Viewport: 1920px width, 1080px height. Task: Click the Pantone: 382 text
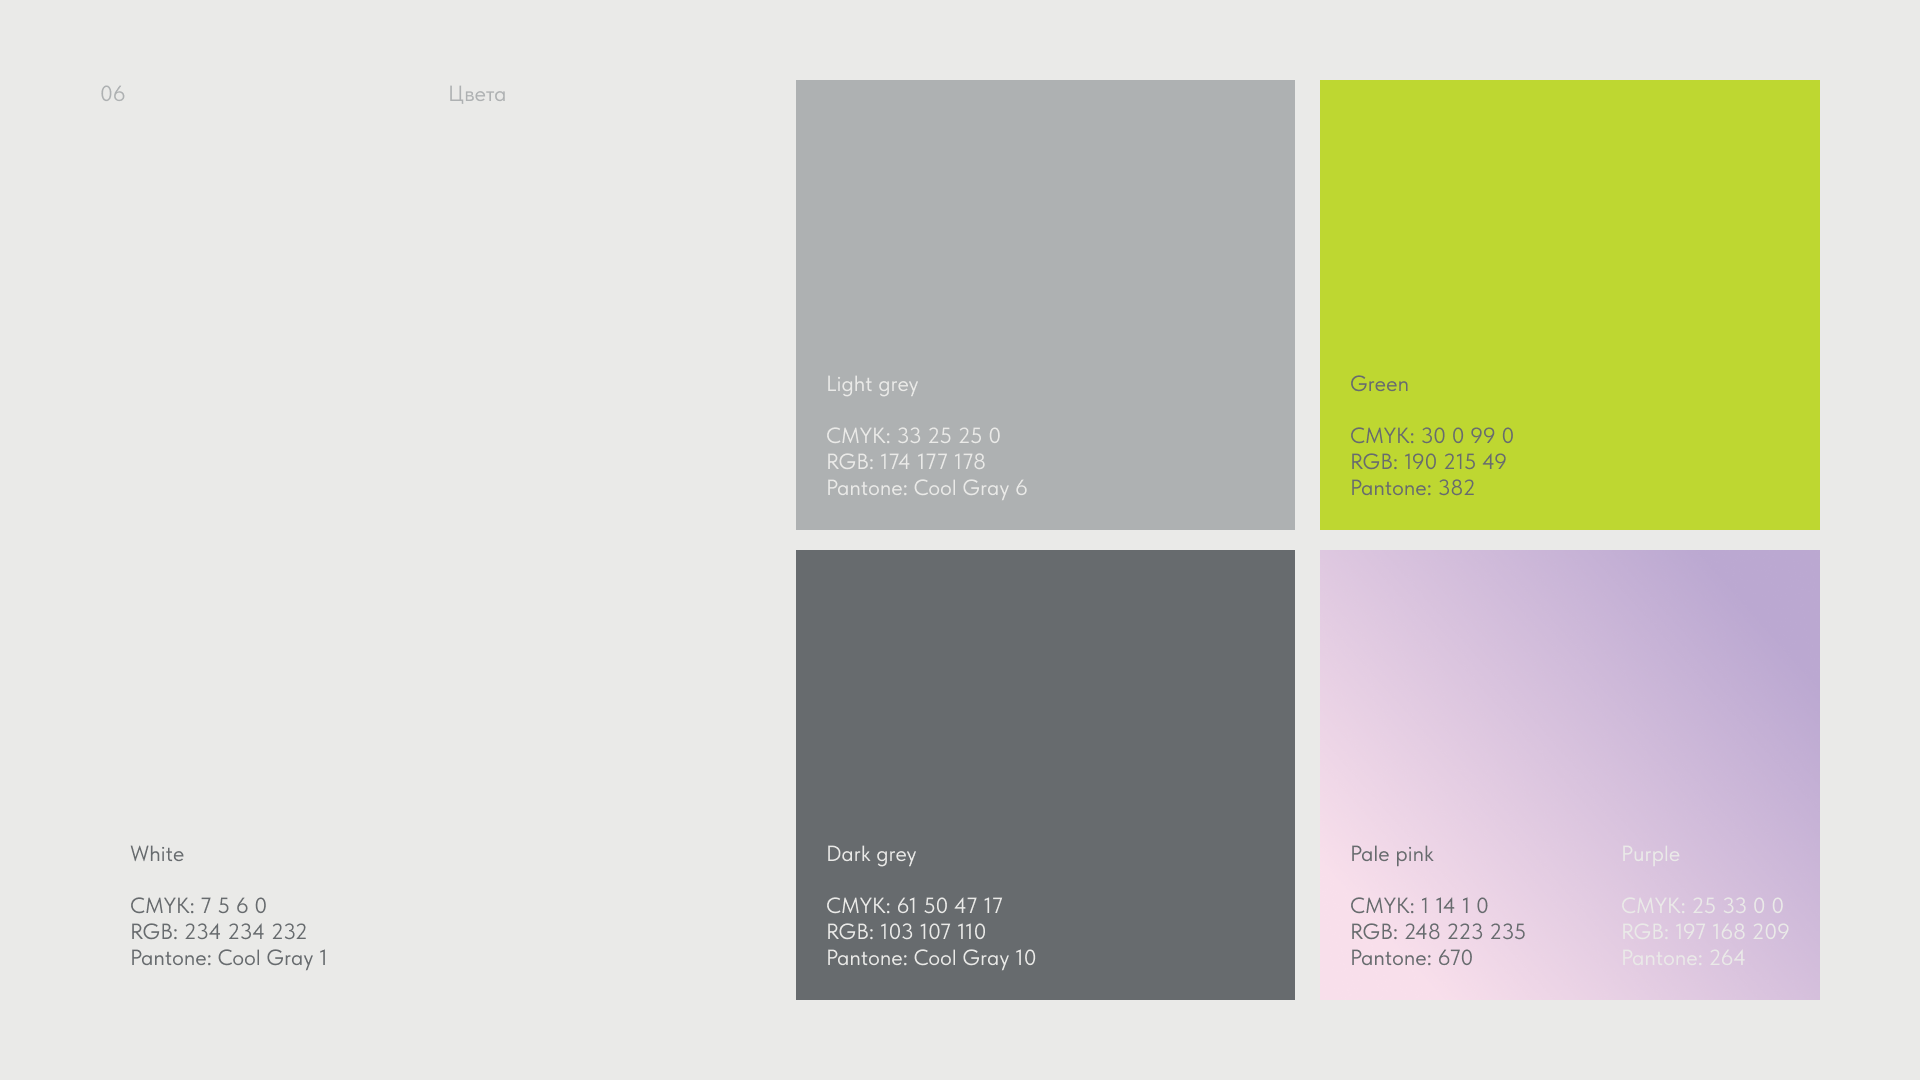coord(1412,488)
